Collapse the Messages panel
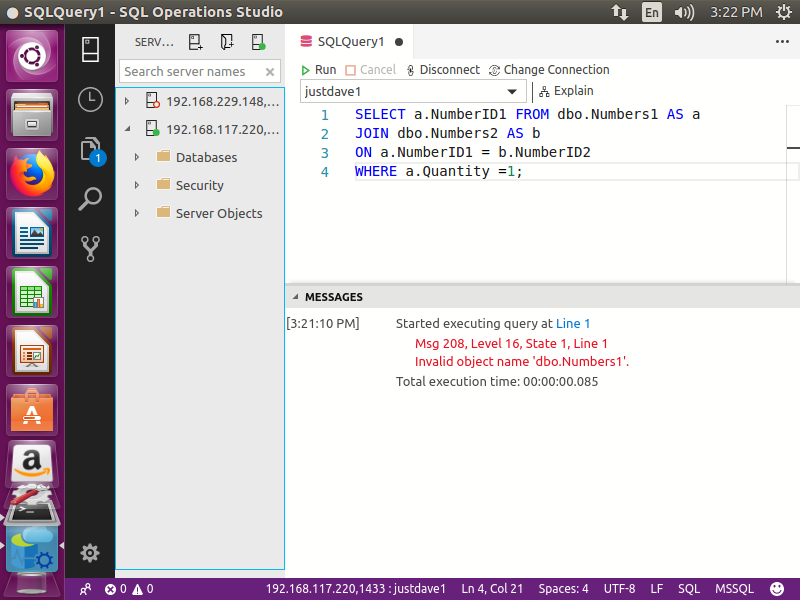This screenshot has width=800, height=600. pos(295,297)
